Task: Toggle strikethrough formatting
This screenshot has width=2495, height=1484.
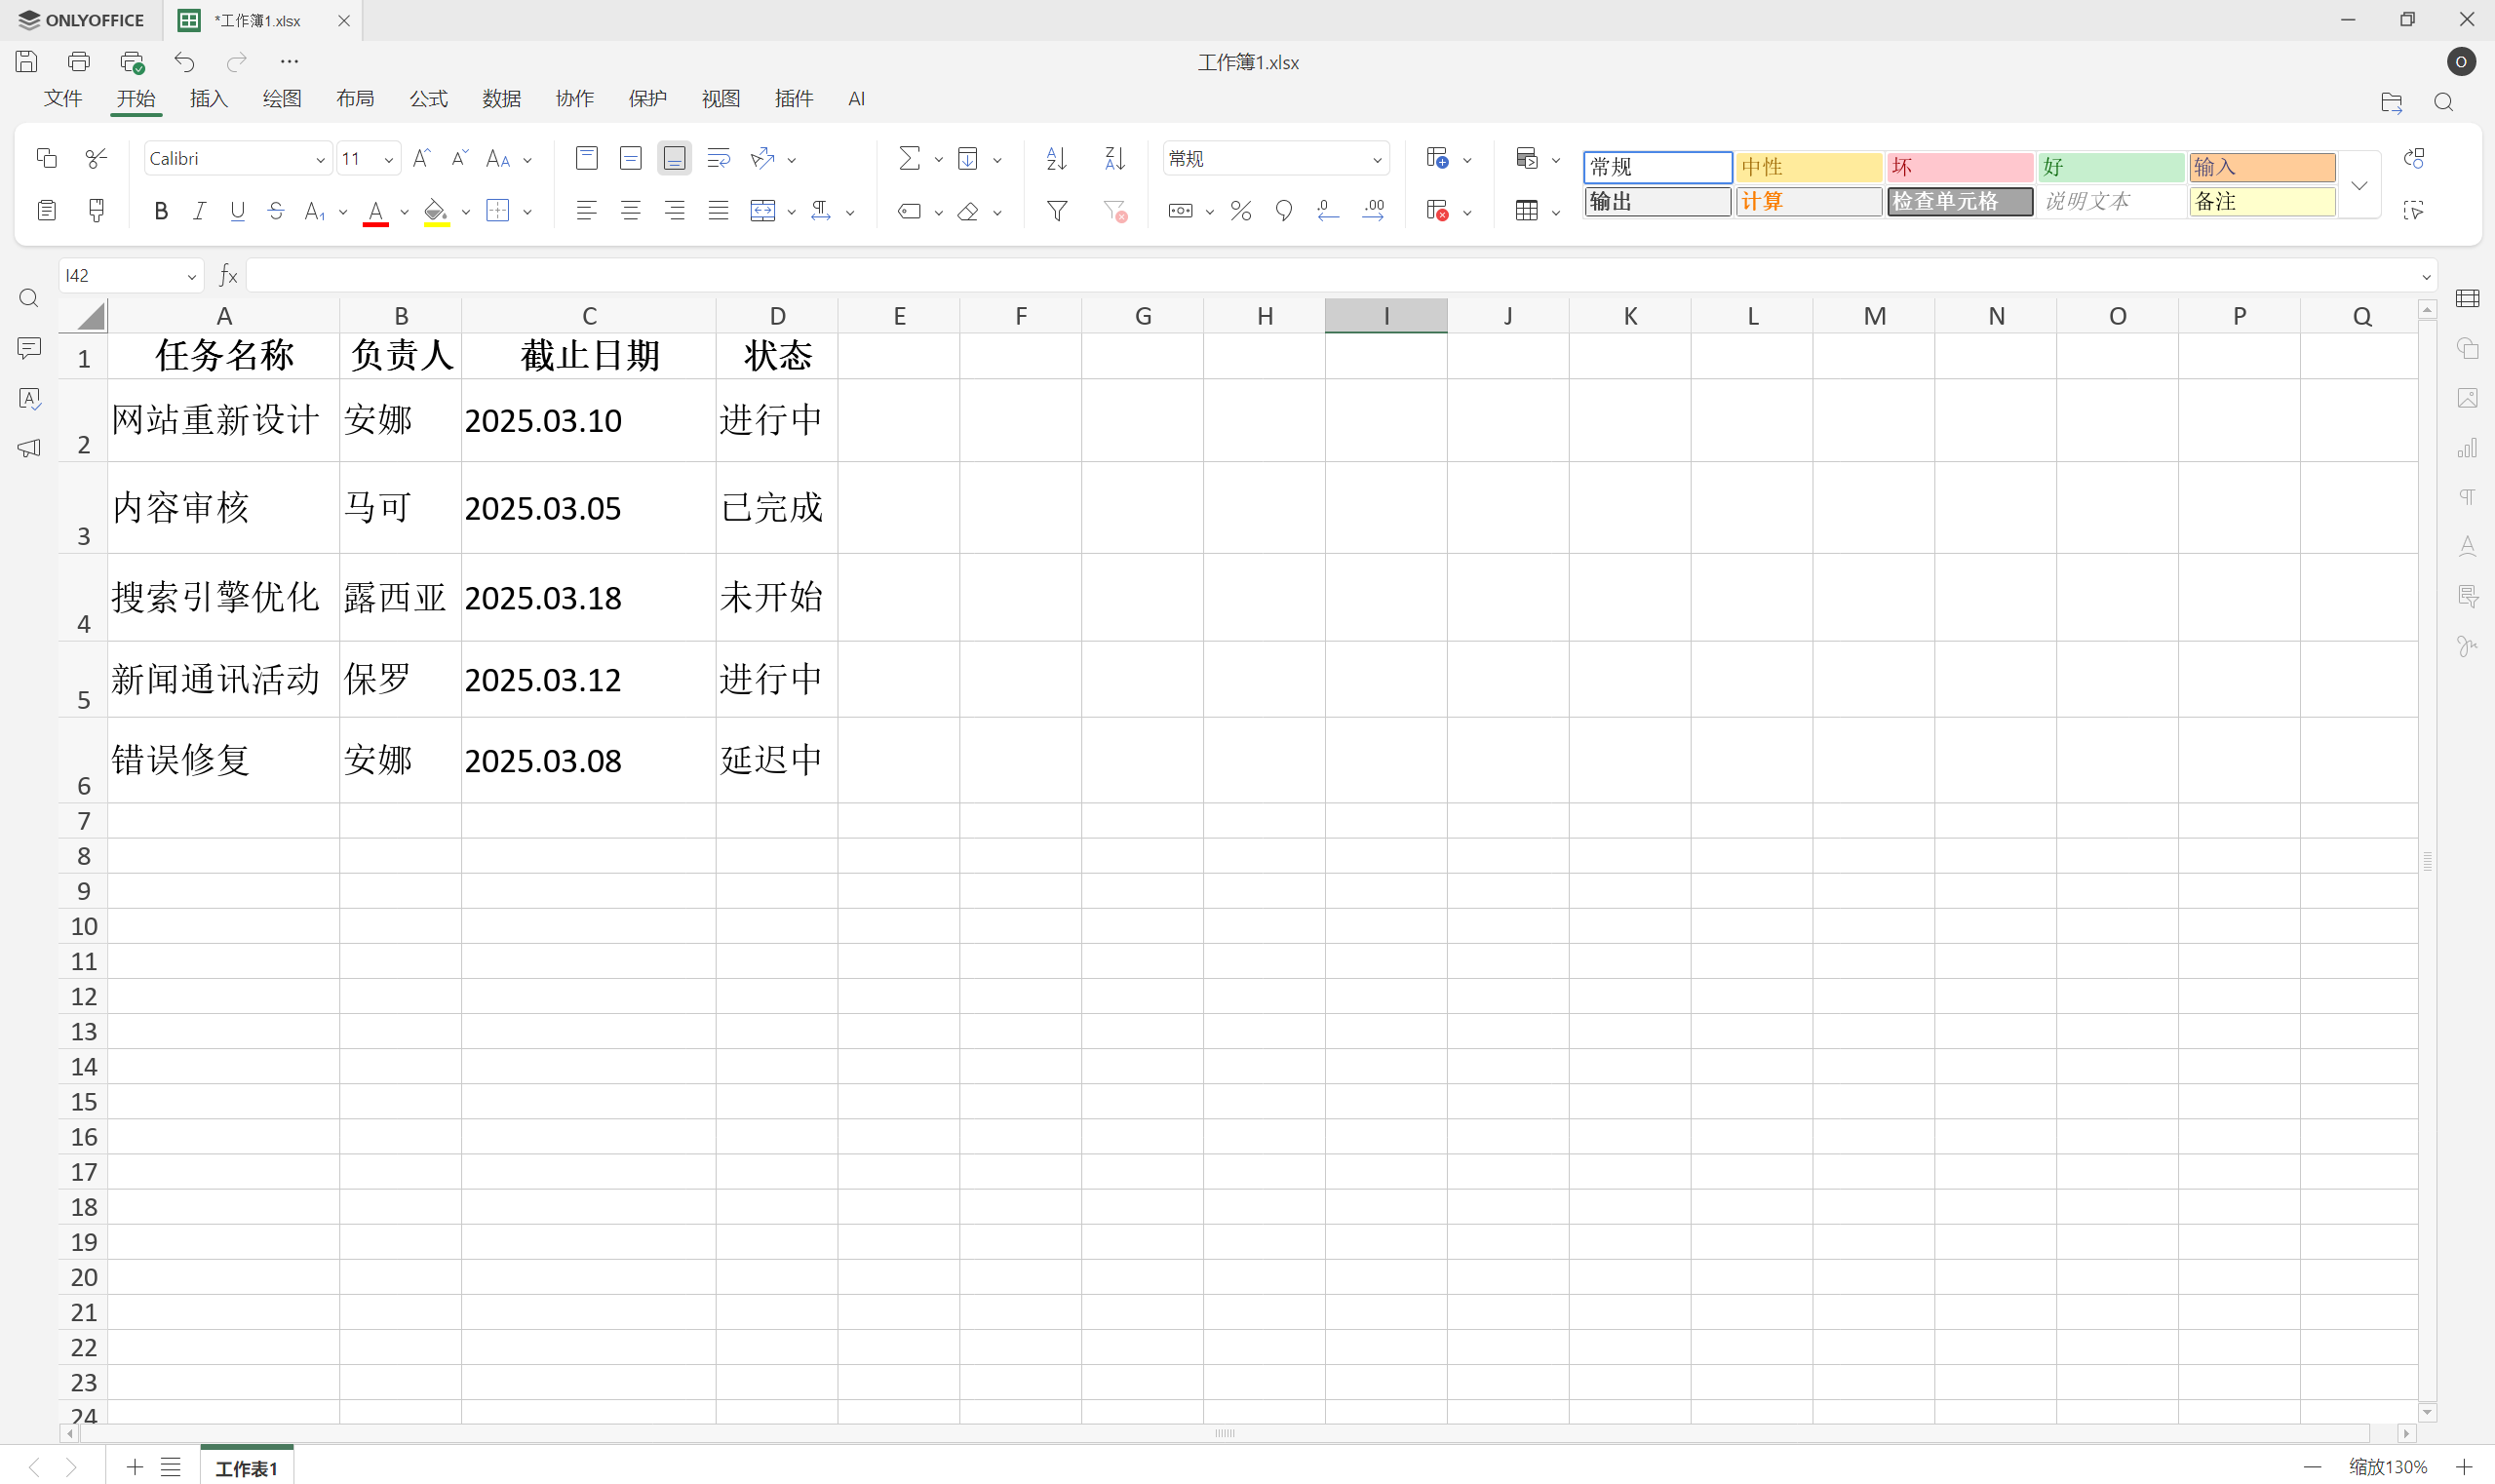Action: 276,211
